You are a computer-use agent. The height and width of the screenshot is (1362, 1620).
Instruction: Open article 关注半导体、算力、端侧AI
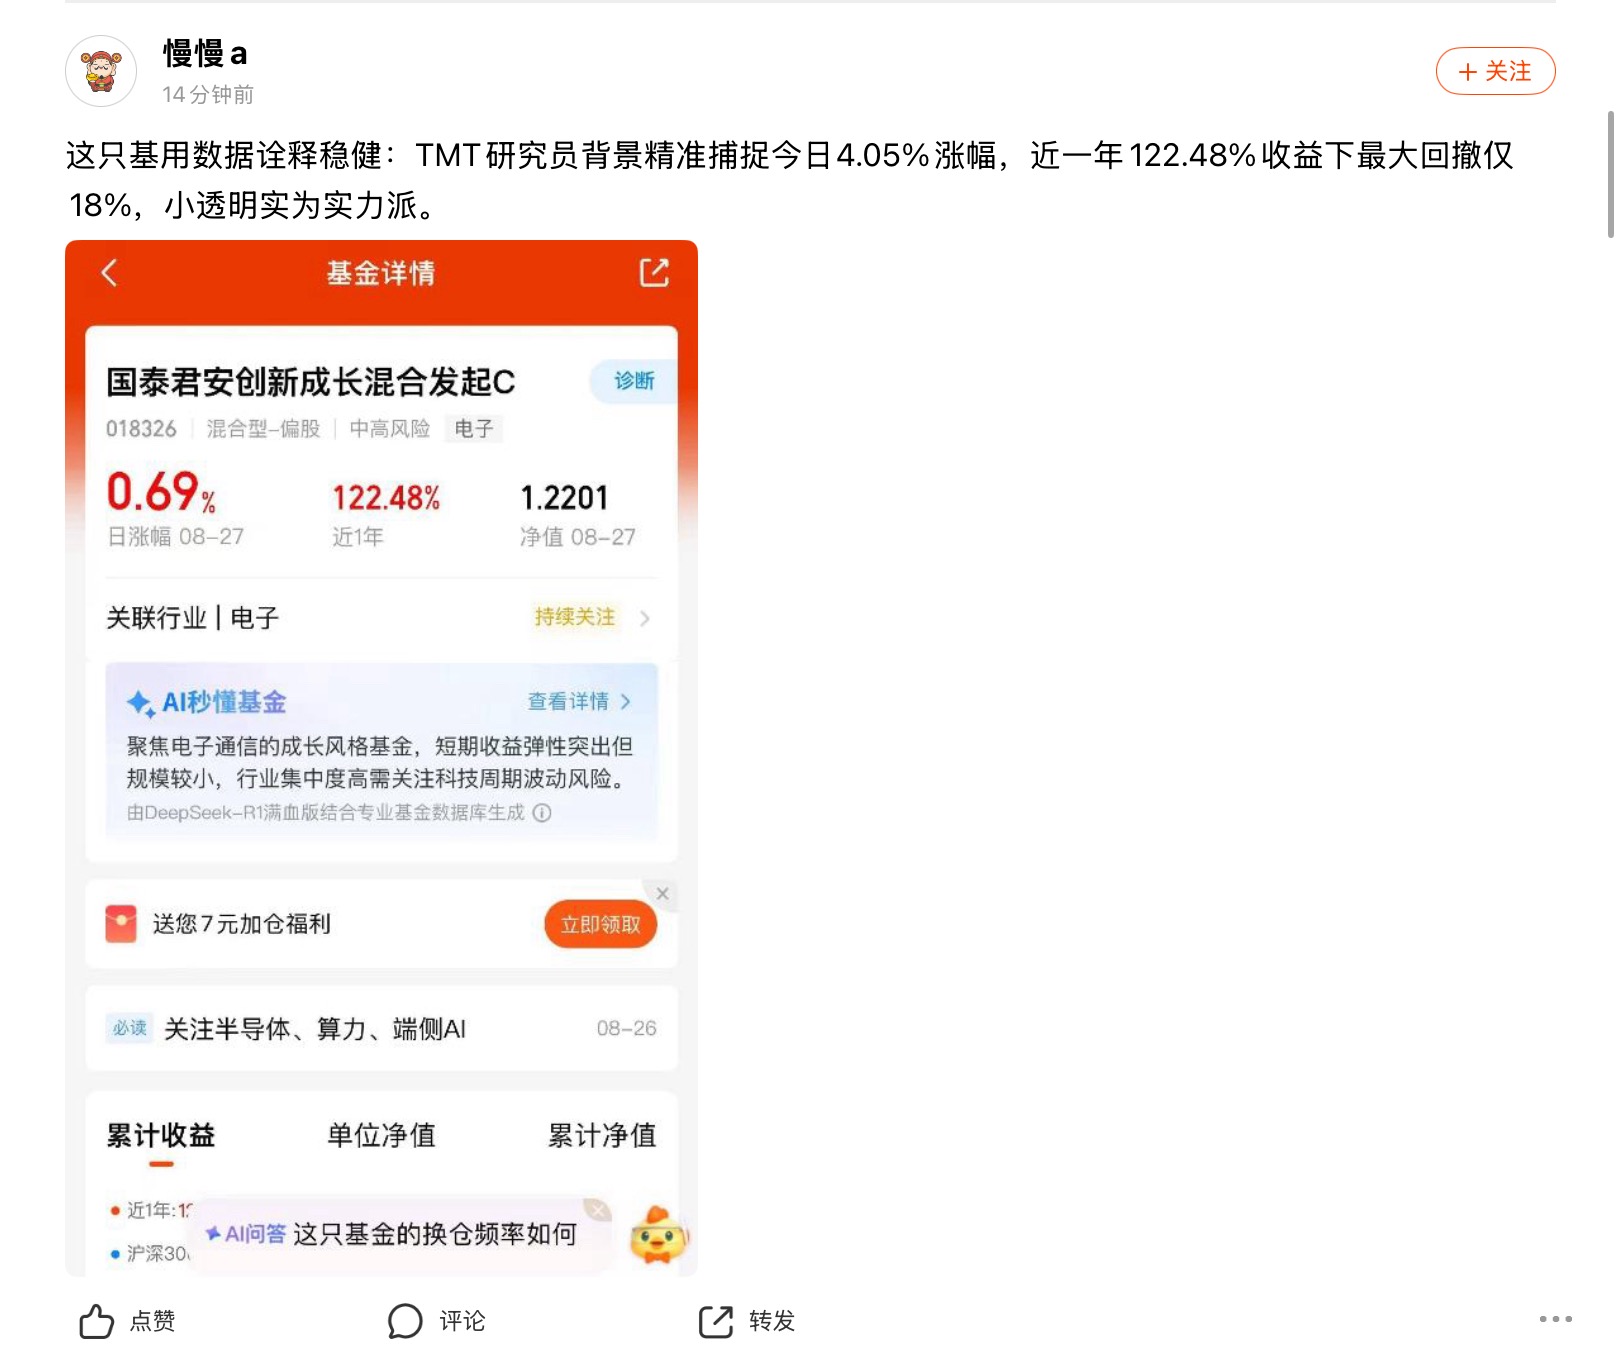coord(315,1029)
